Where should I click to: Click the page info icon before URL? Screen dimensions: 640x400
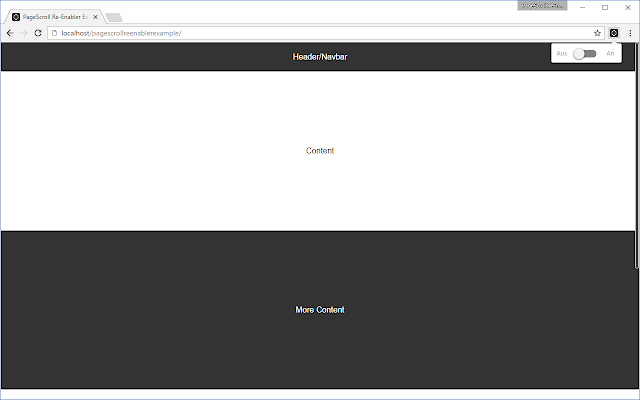click(54, 33)
